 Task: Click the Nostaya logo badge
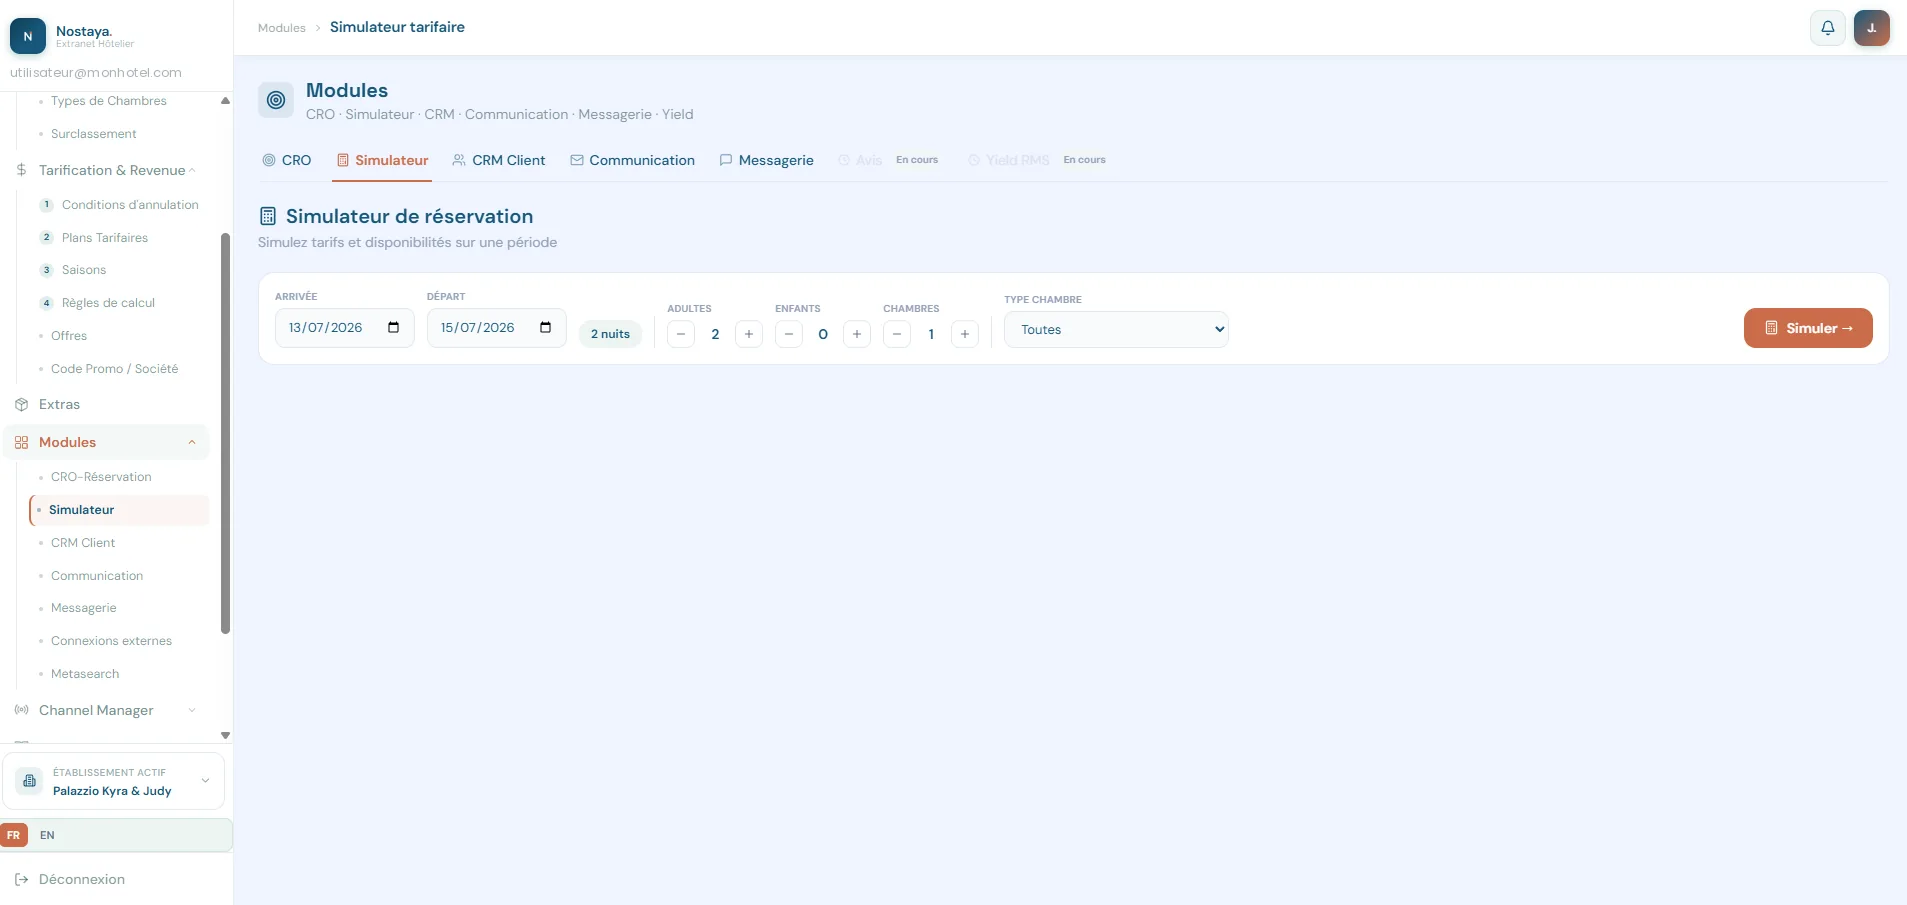(28, 36)
